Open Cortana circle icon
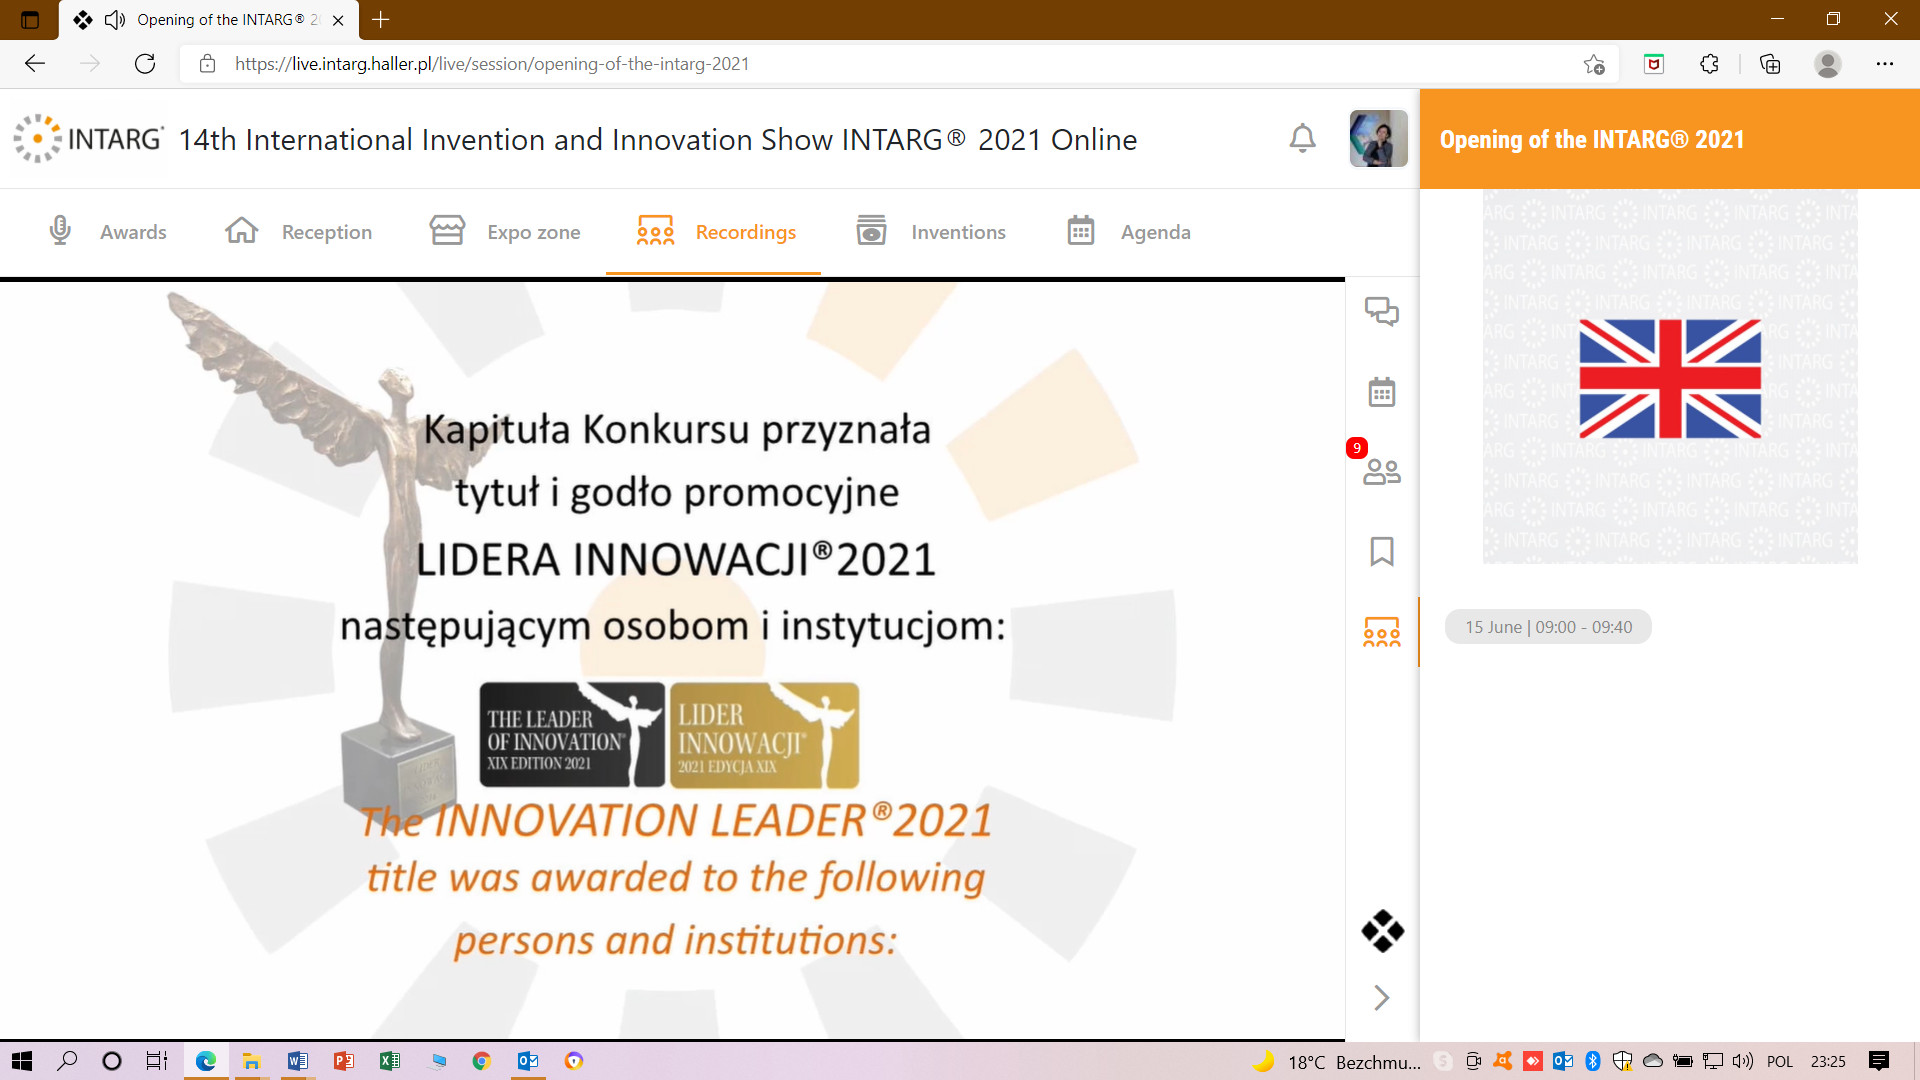Viewport: 1920px width, 1080px height. tap(112, 1061)
